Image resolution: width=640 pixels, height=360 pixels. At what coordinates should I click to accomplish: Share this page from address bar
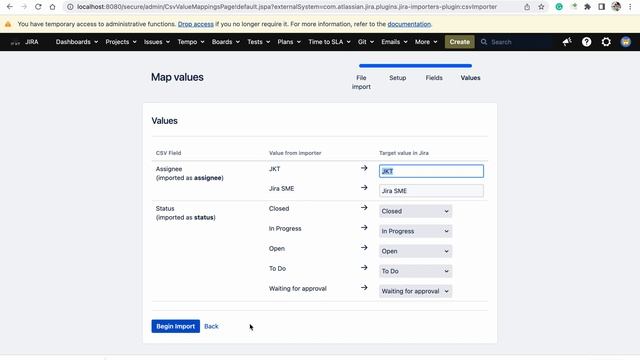pos(527,7)
